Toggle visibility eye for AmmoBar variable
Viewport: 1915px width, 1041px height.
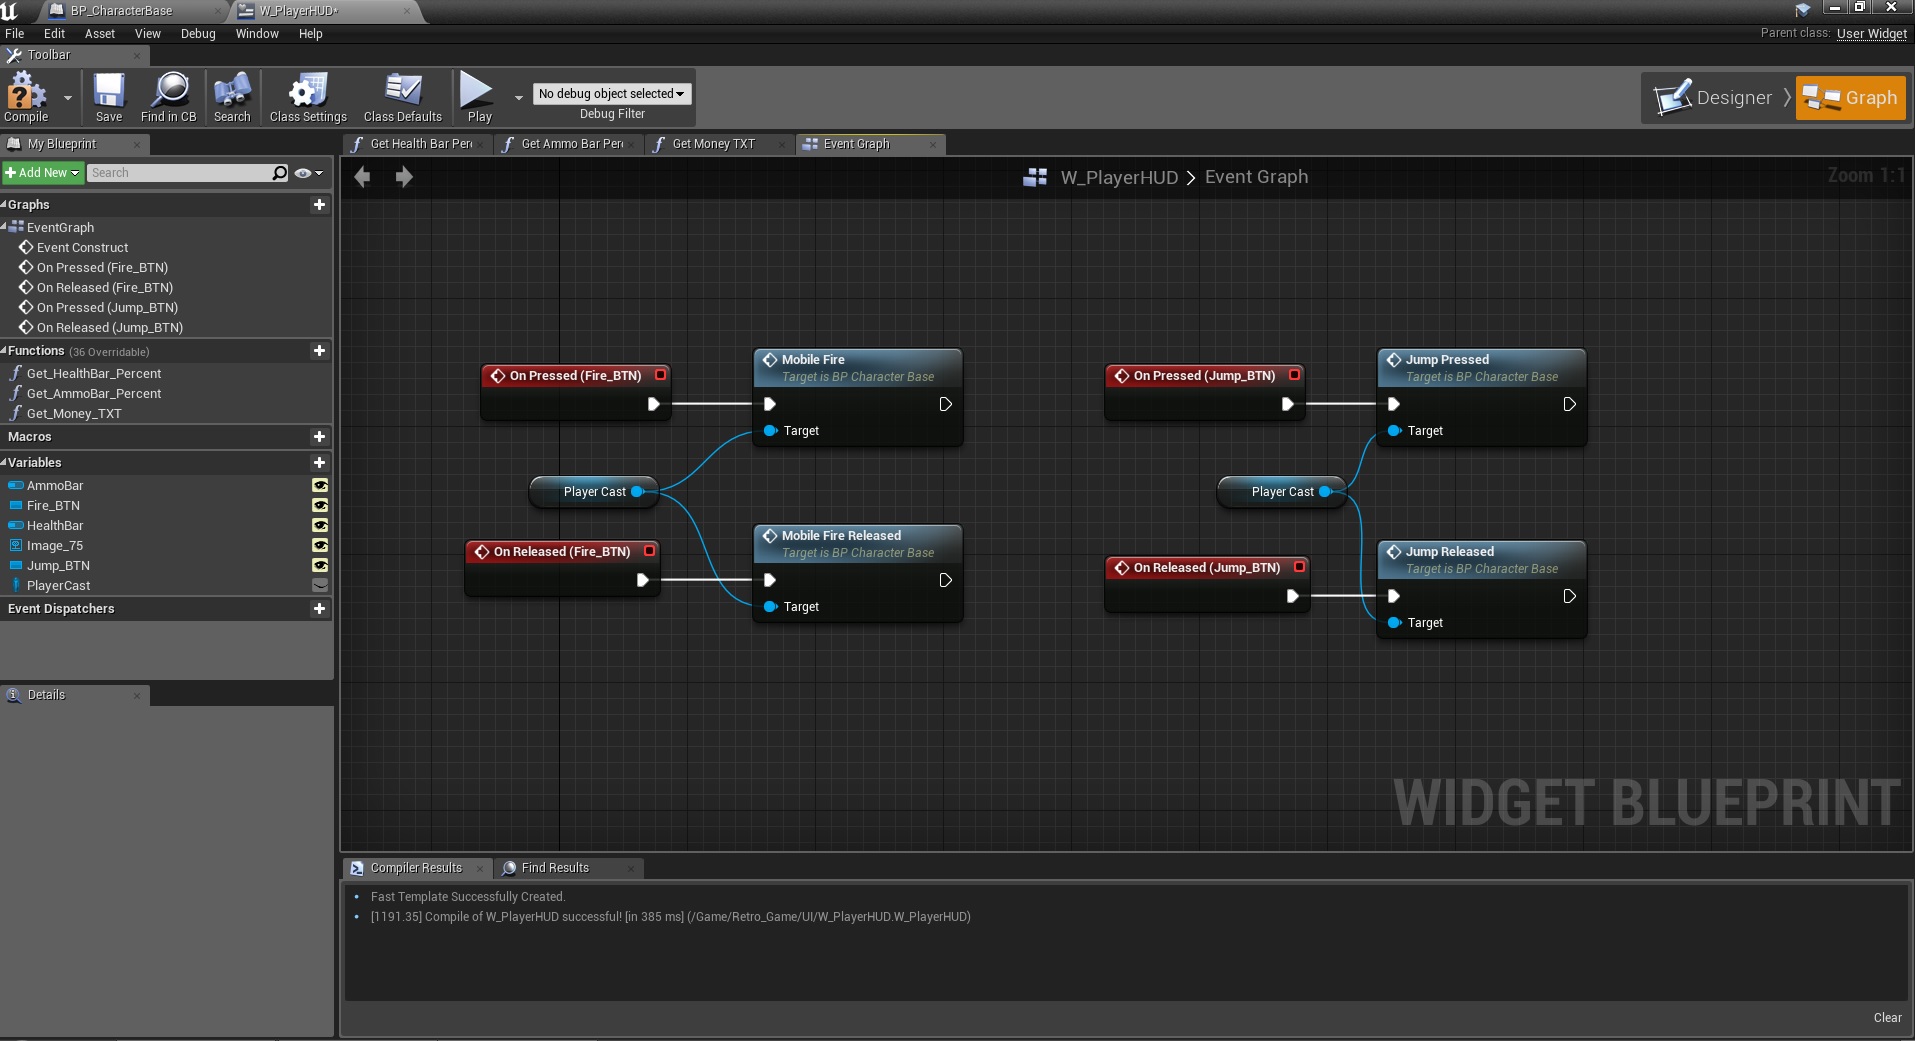click(320, 486)
